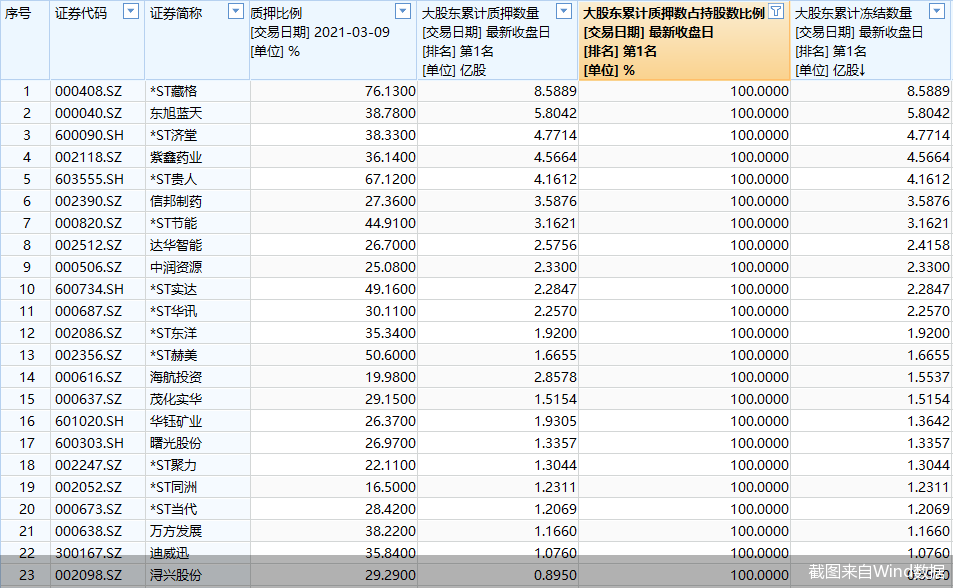Click the security name 茂化实华
The image size is (953, 588).
coord(176,399)
